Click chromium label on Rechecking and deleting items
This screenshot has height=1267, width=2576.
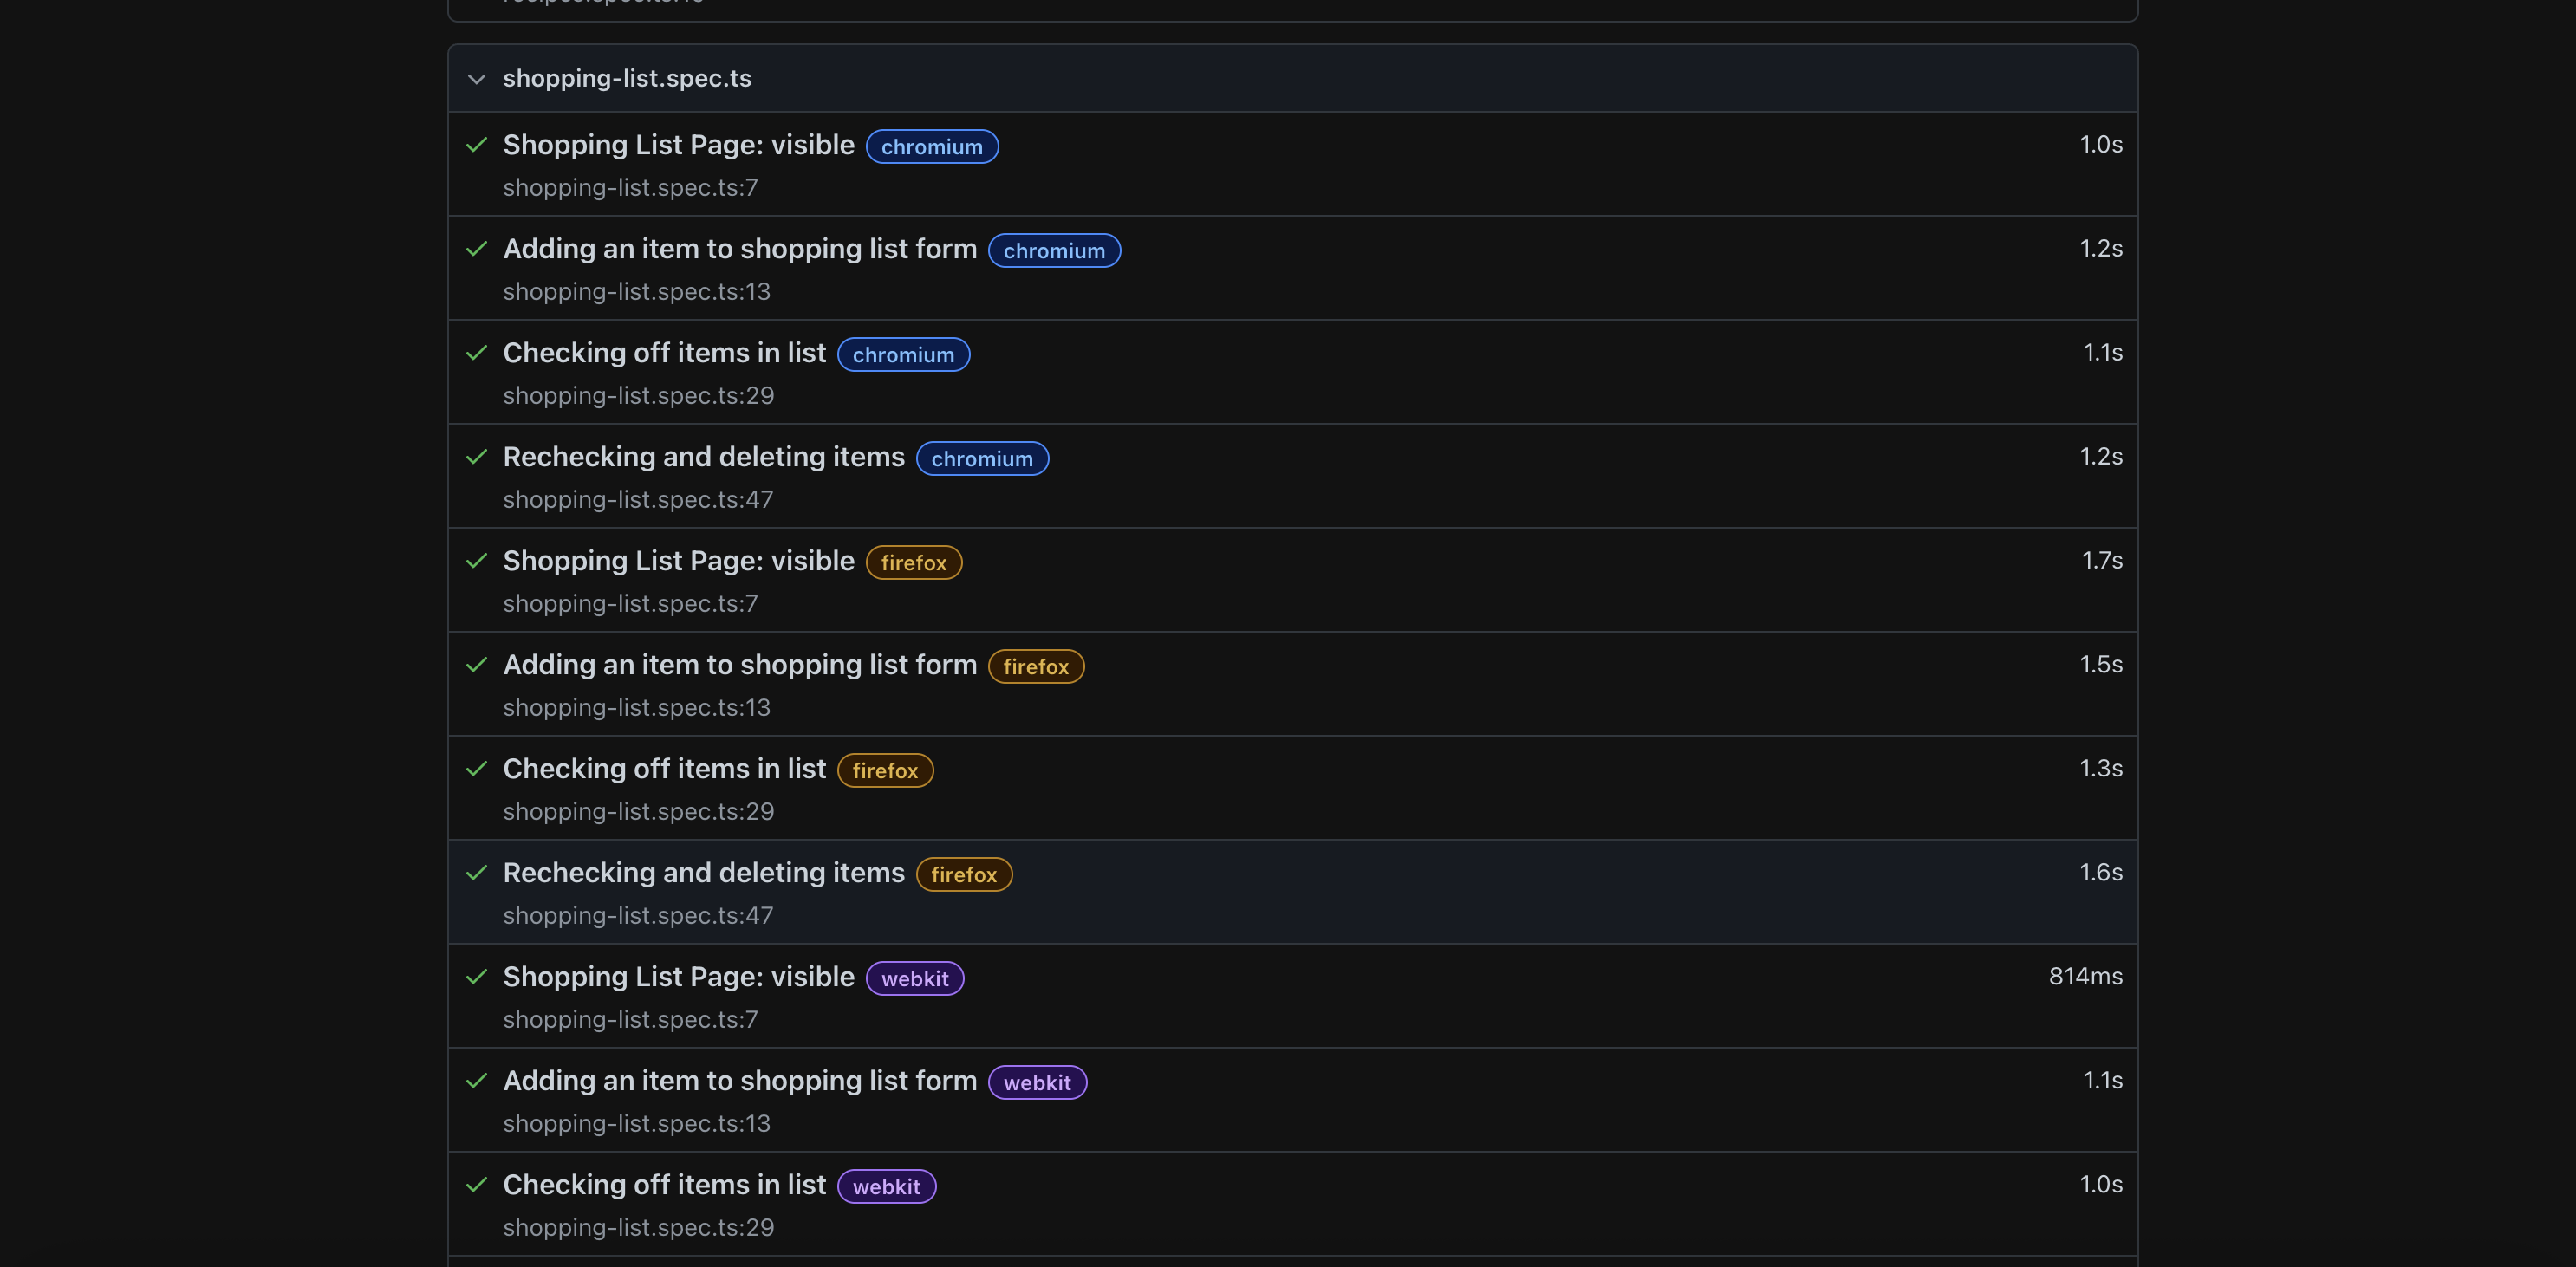(981, 459)
